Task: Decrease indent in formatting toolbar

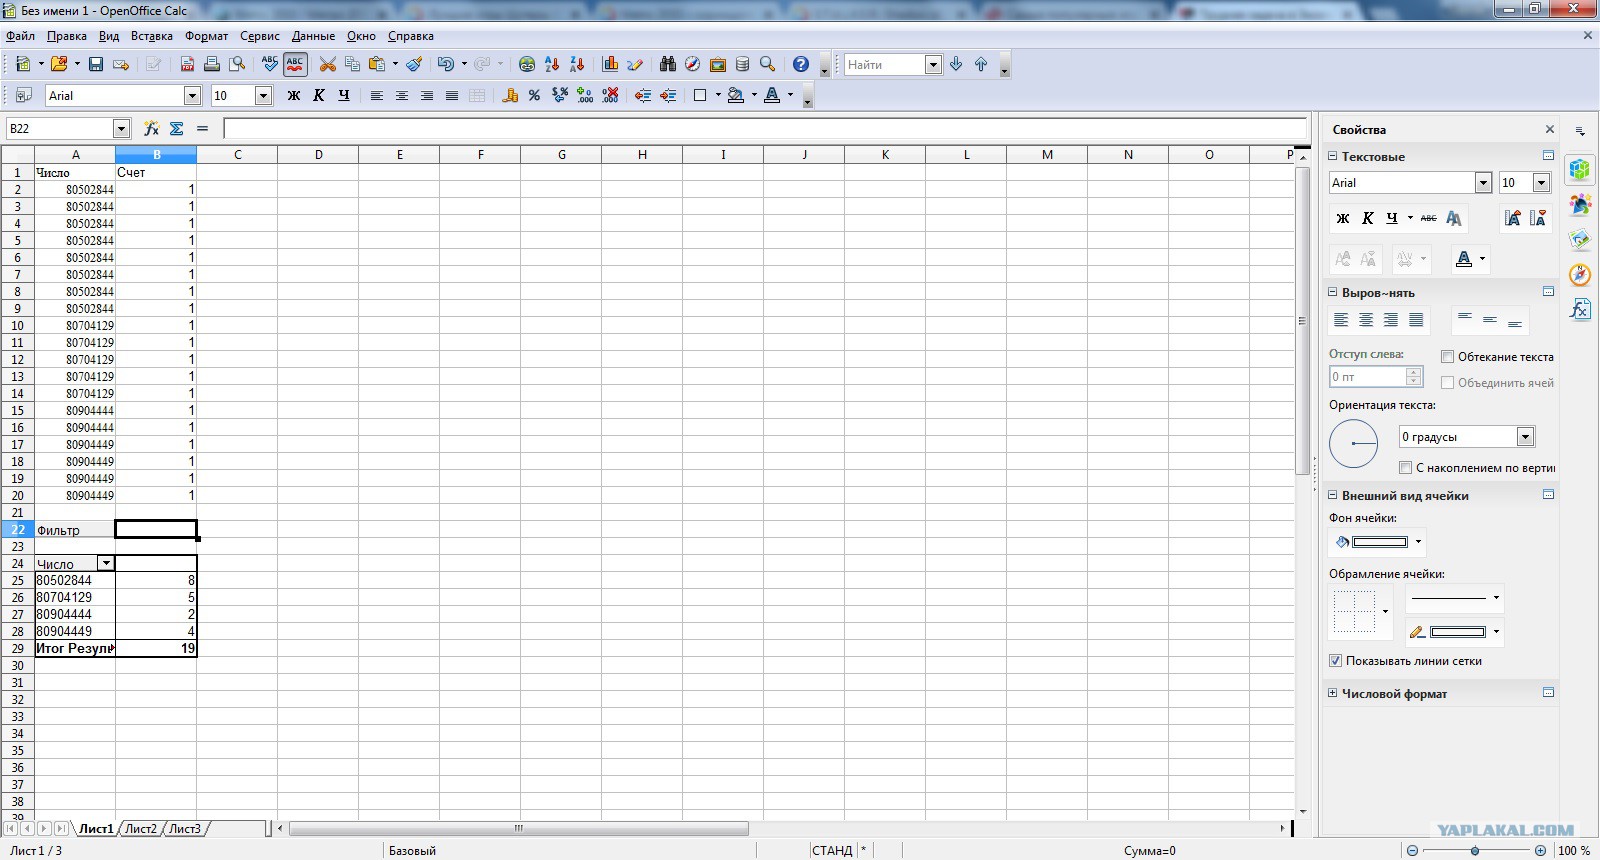Action: coord(643,95)
